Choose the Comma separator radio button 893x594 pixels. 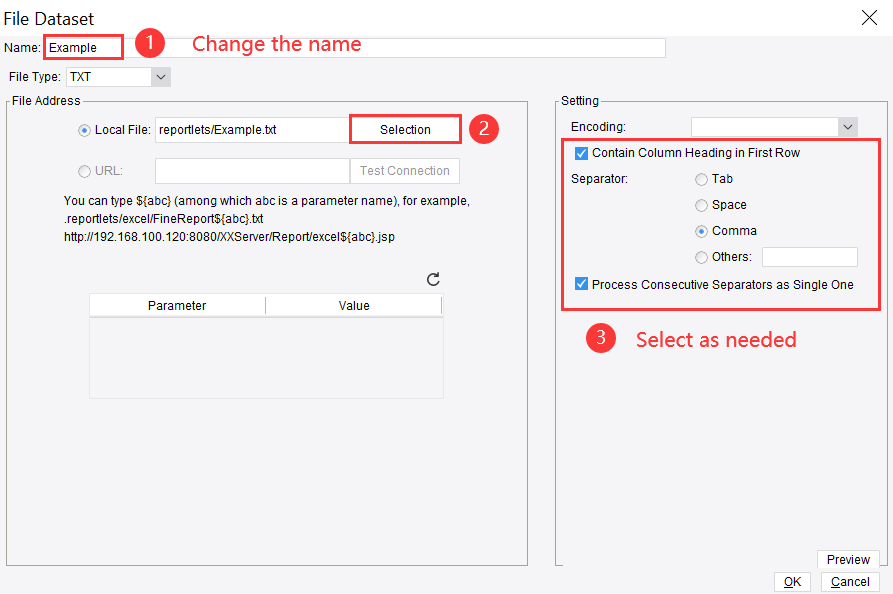point(702,231)
